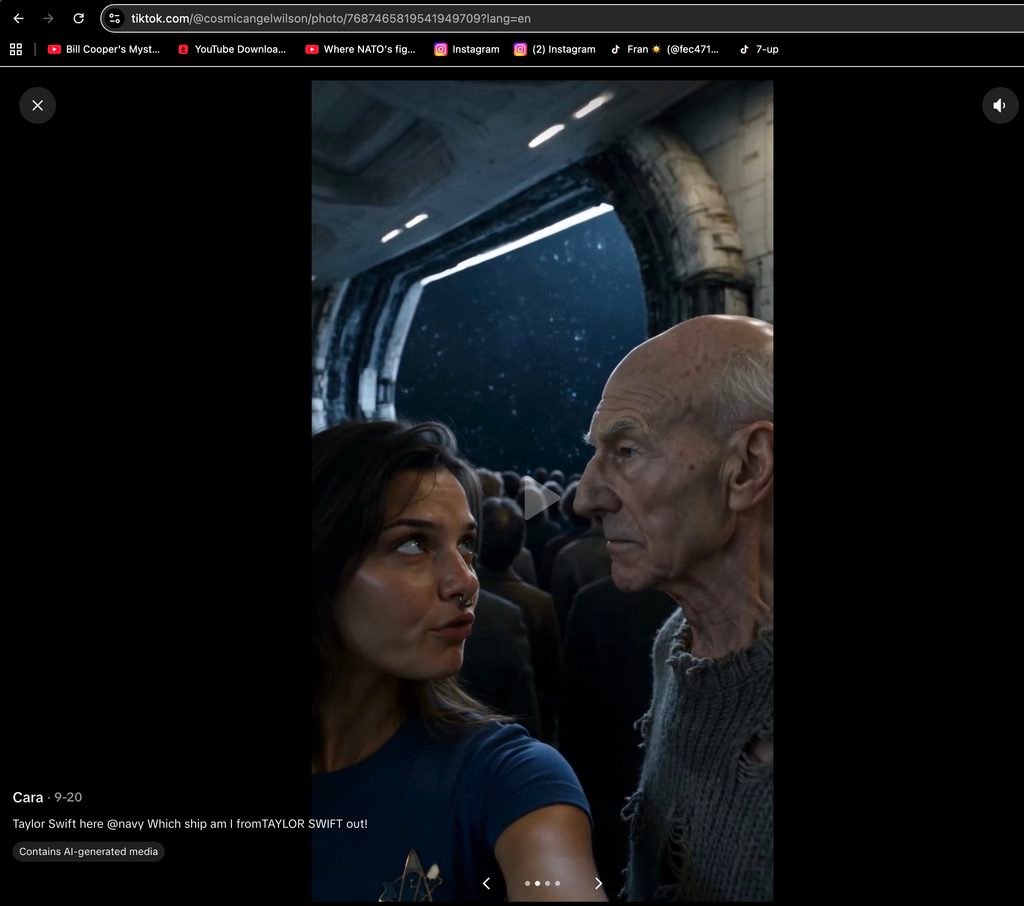Focus the tiktok.com address bar URL
This screenshot has height=906, width=1024.
[x=330, y=18]
